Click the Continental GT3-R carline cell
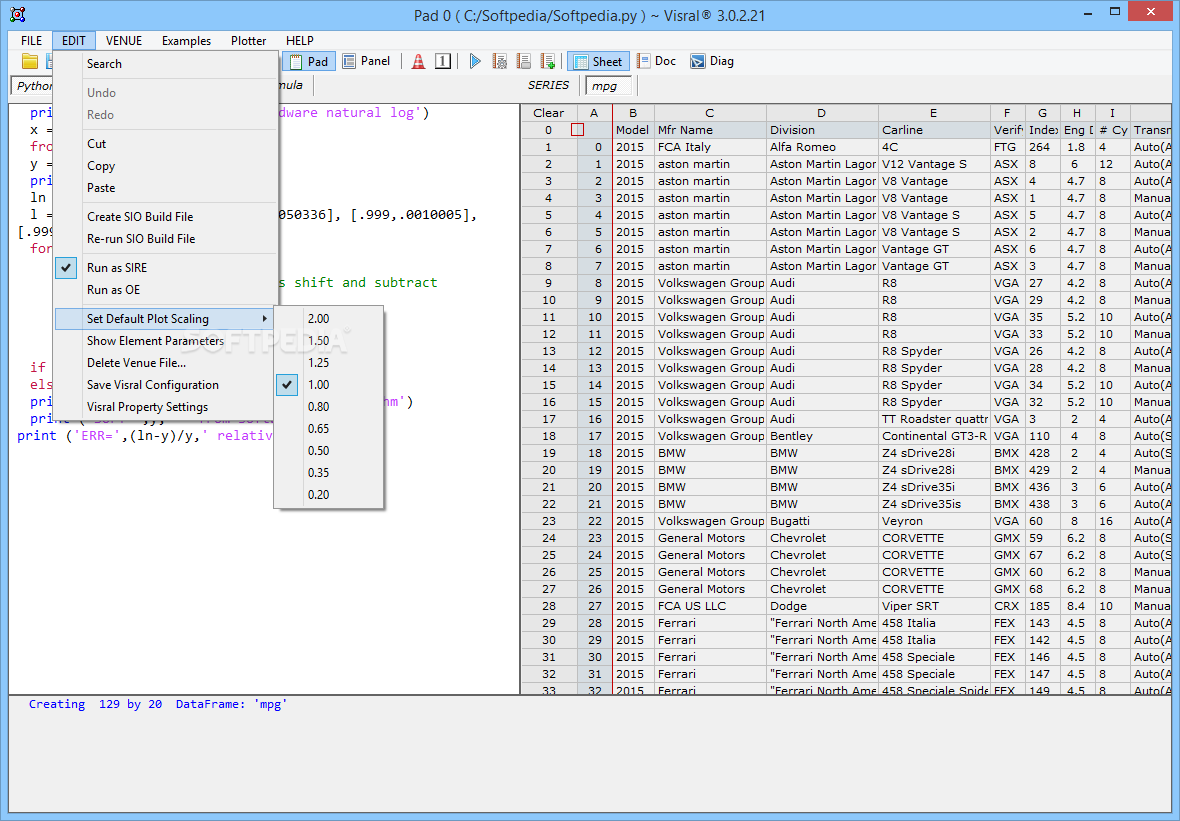Screen dimensions: 1180x821 click(934, 436)
